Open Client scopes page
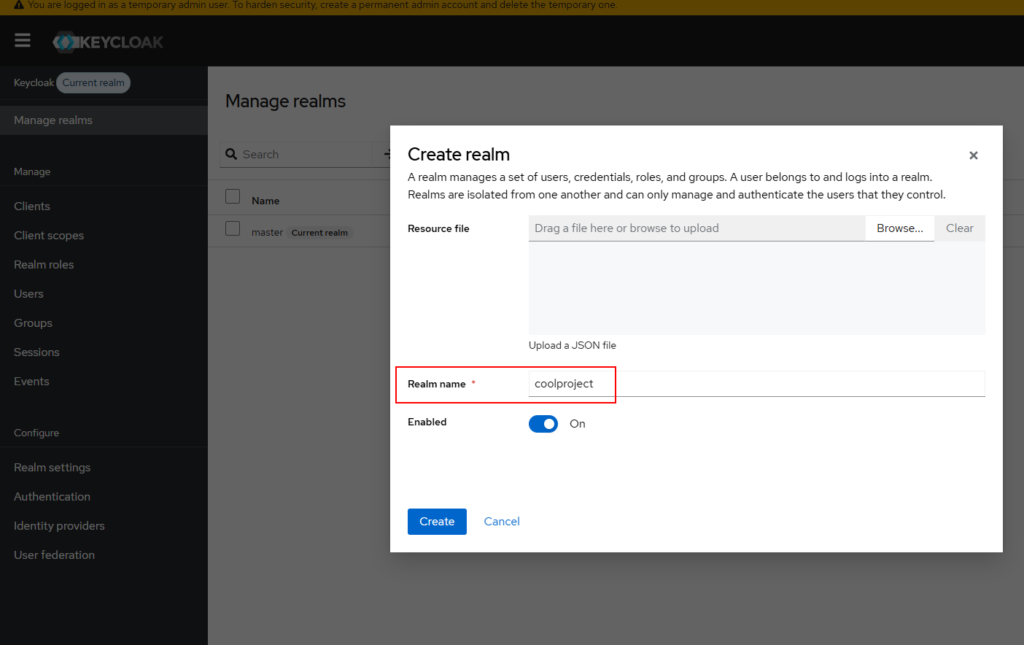 [49, 236]
